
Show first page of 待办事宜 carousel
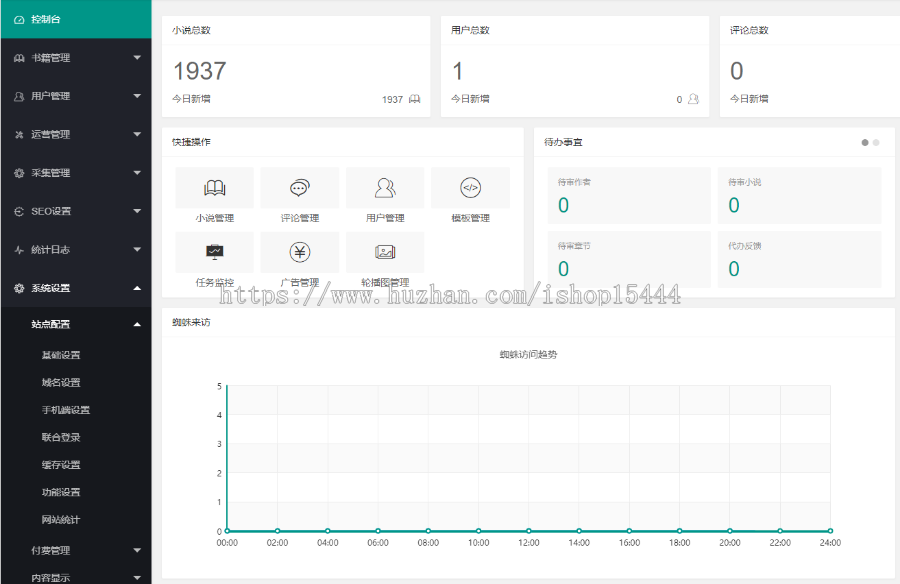pyautogui.click(x=865, y=142)
